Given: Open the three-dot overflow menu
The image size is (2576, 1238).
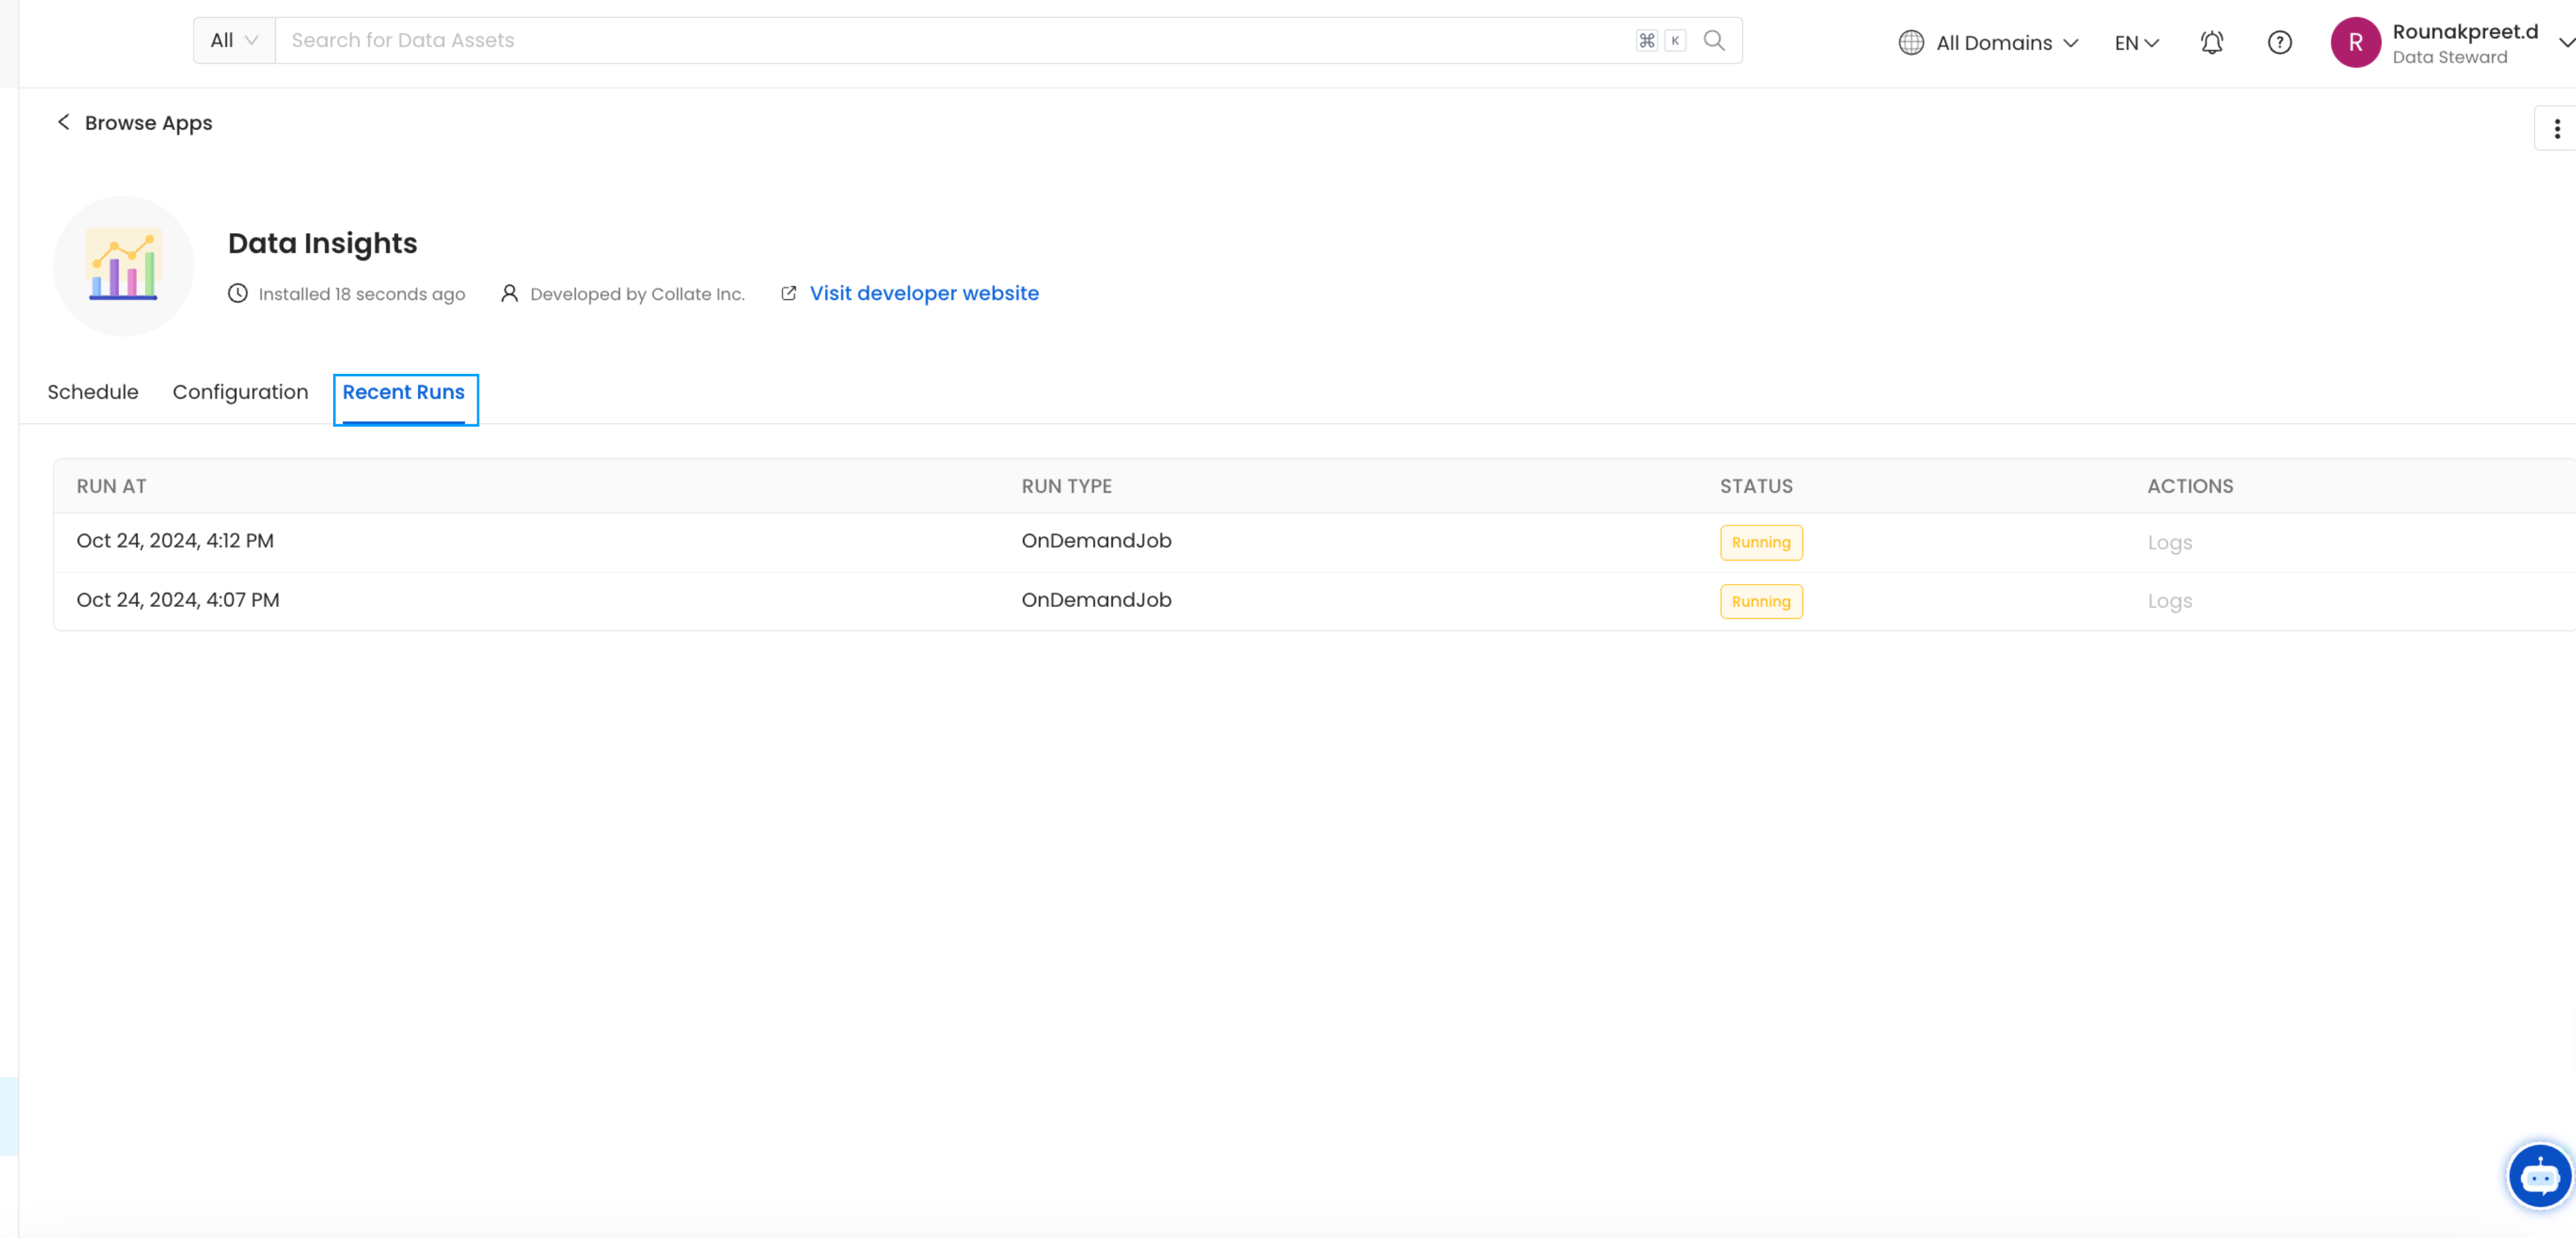Looking at the screenshot, I should [2556, 128].
